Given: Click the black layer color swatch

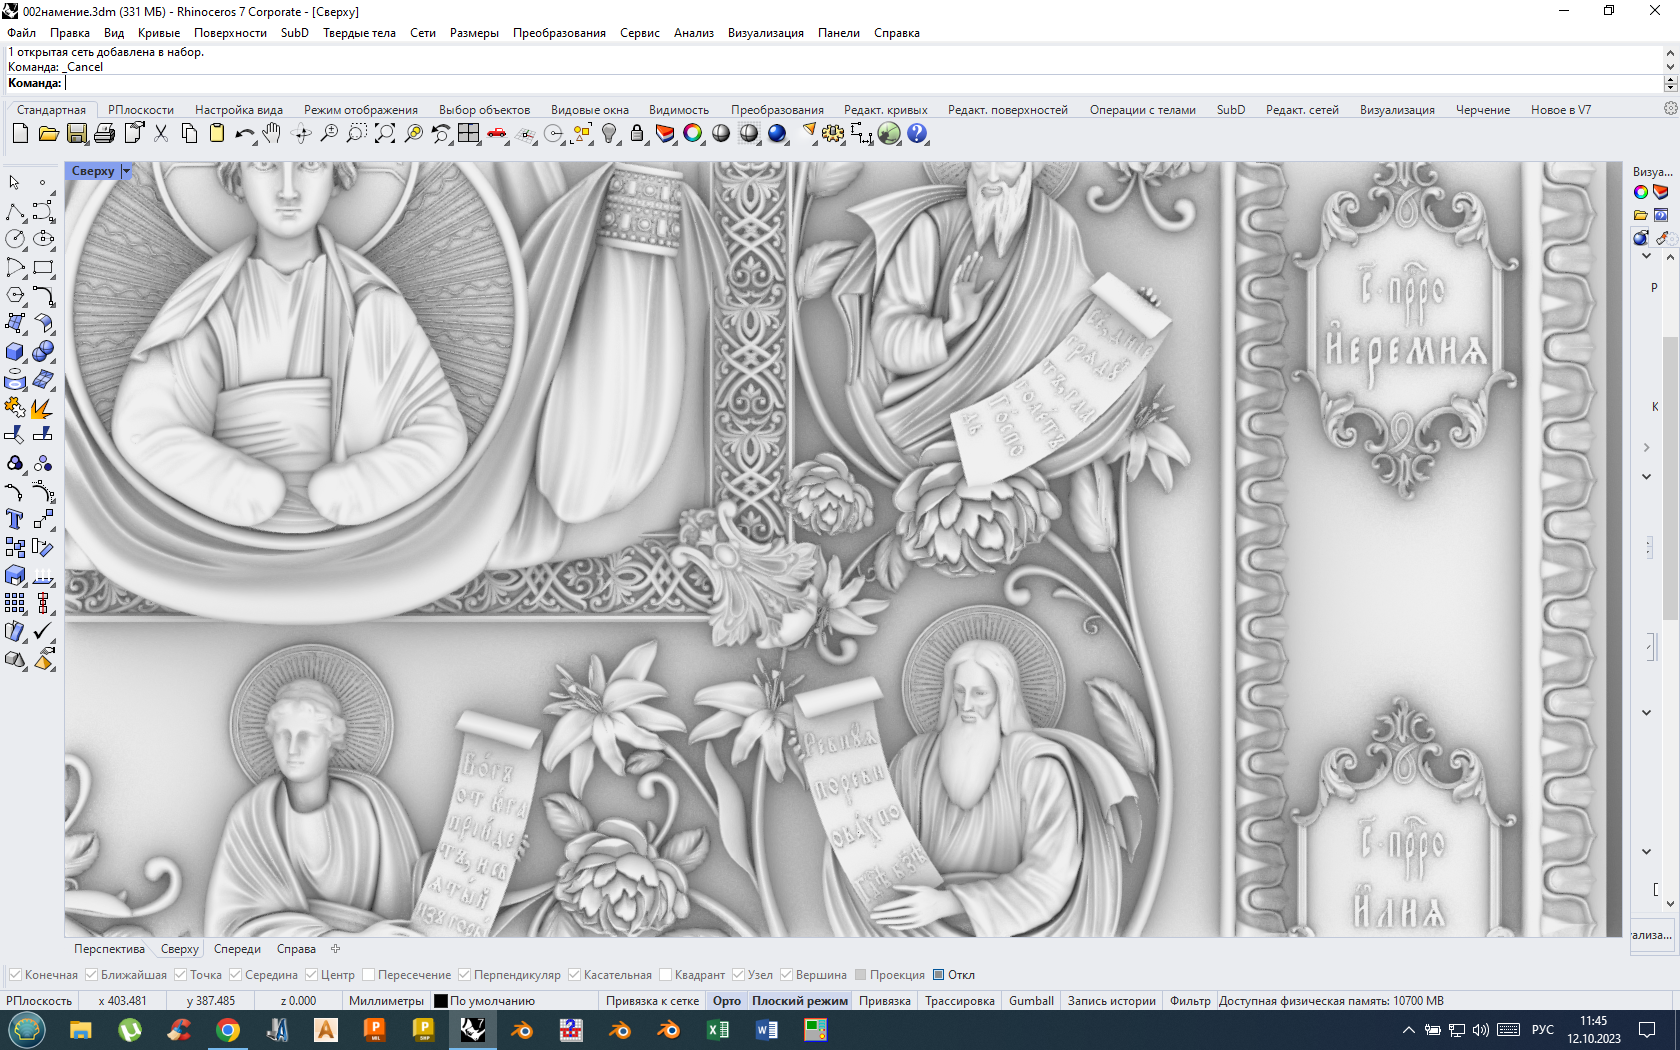Looking at the screenshot, I should 441,1001.
